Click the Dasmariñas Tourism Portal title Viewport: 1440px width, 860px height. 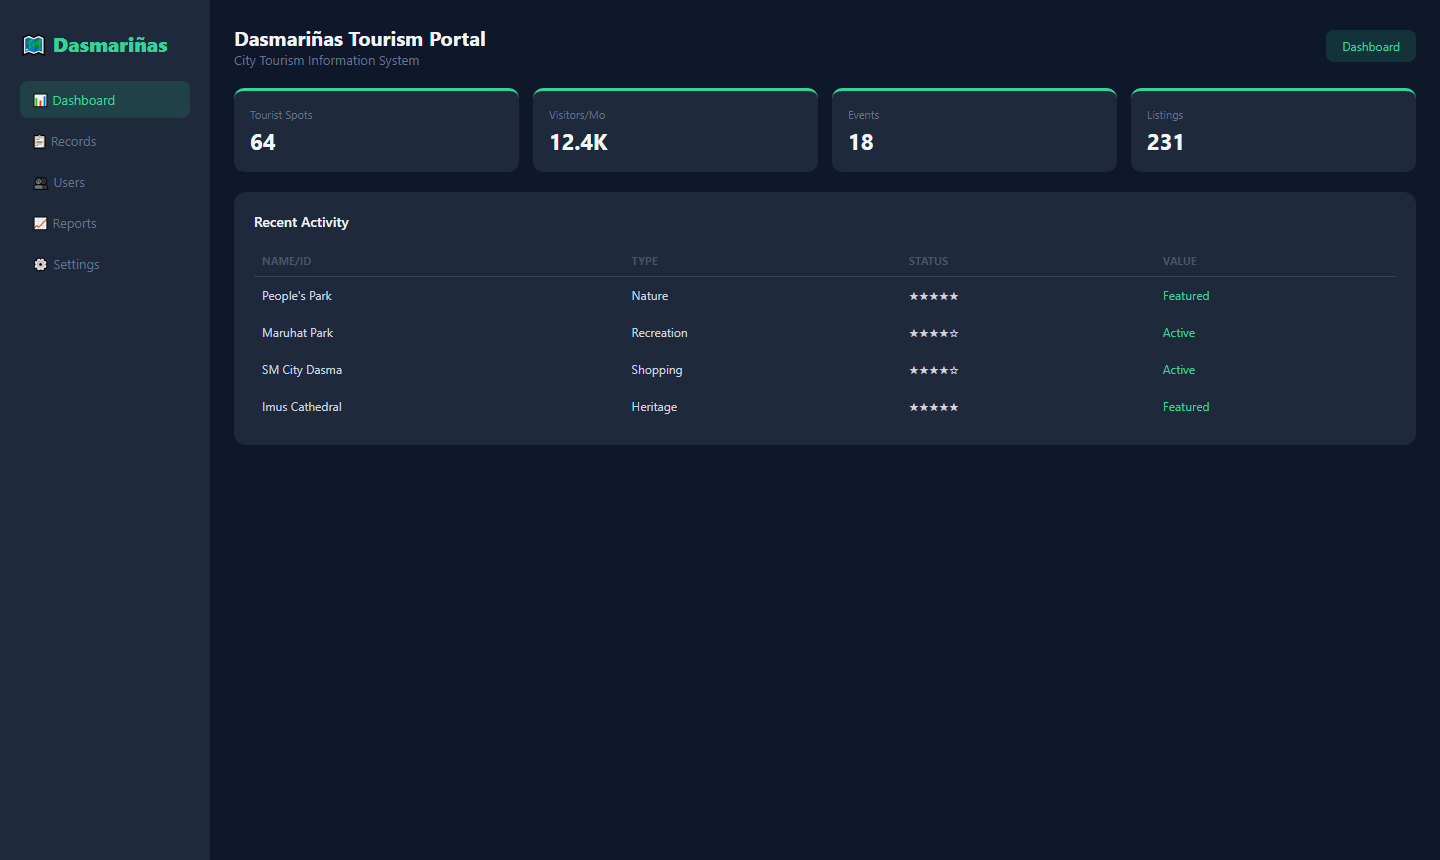tap(360, 39)
